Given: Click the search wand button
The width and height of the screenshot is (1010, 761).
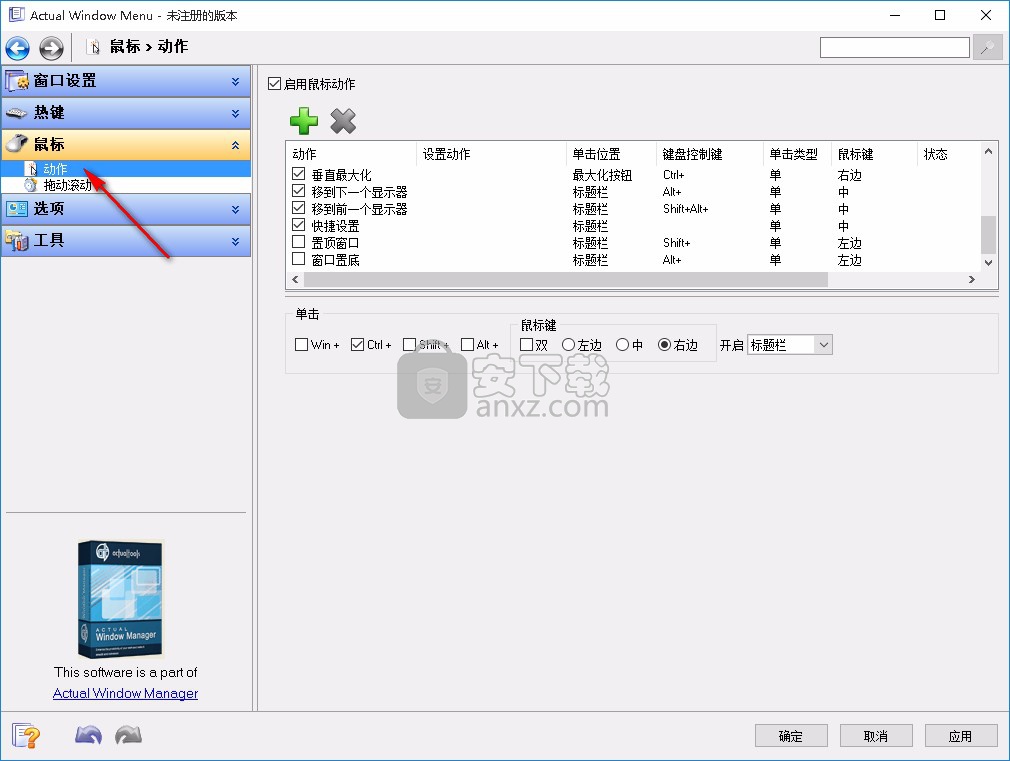Looking at the screenshot, I should click(x=987, y=48).
